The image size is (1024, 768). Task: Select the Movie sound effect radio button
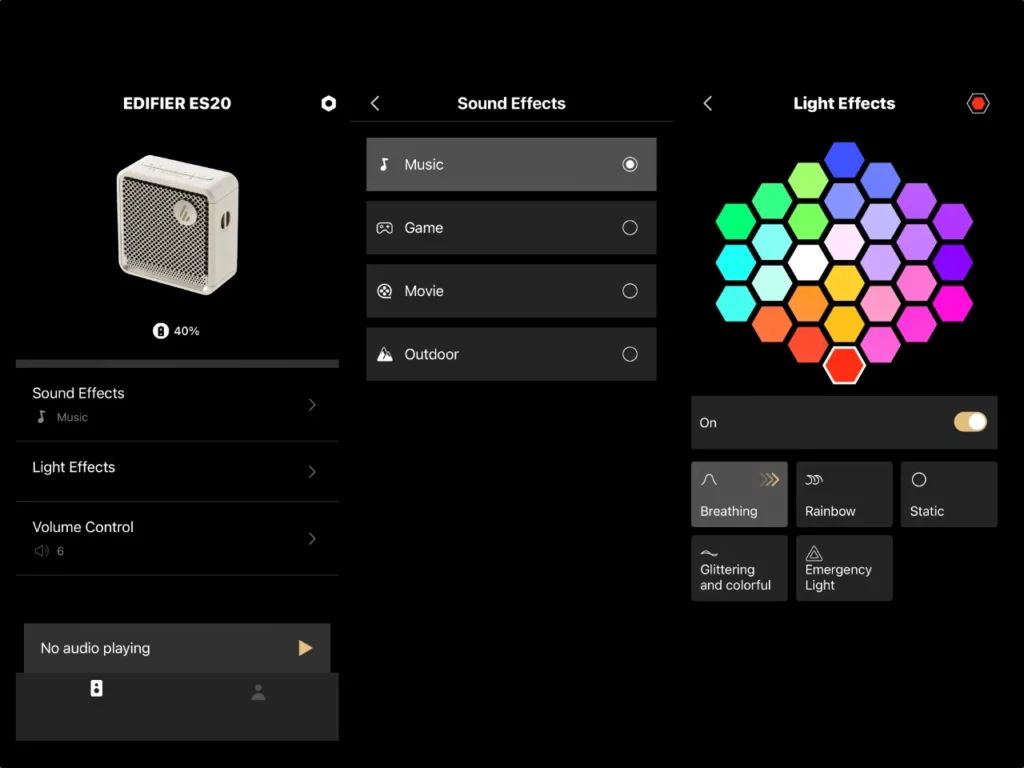(x=629, y=291)
